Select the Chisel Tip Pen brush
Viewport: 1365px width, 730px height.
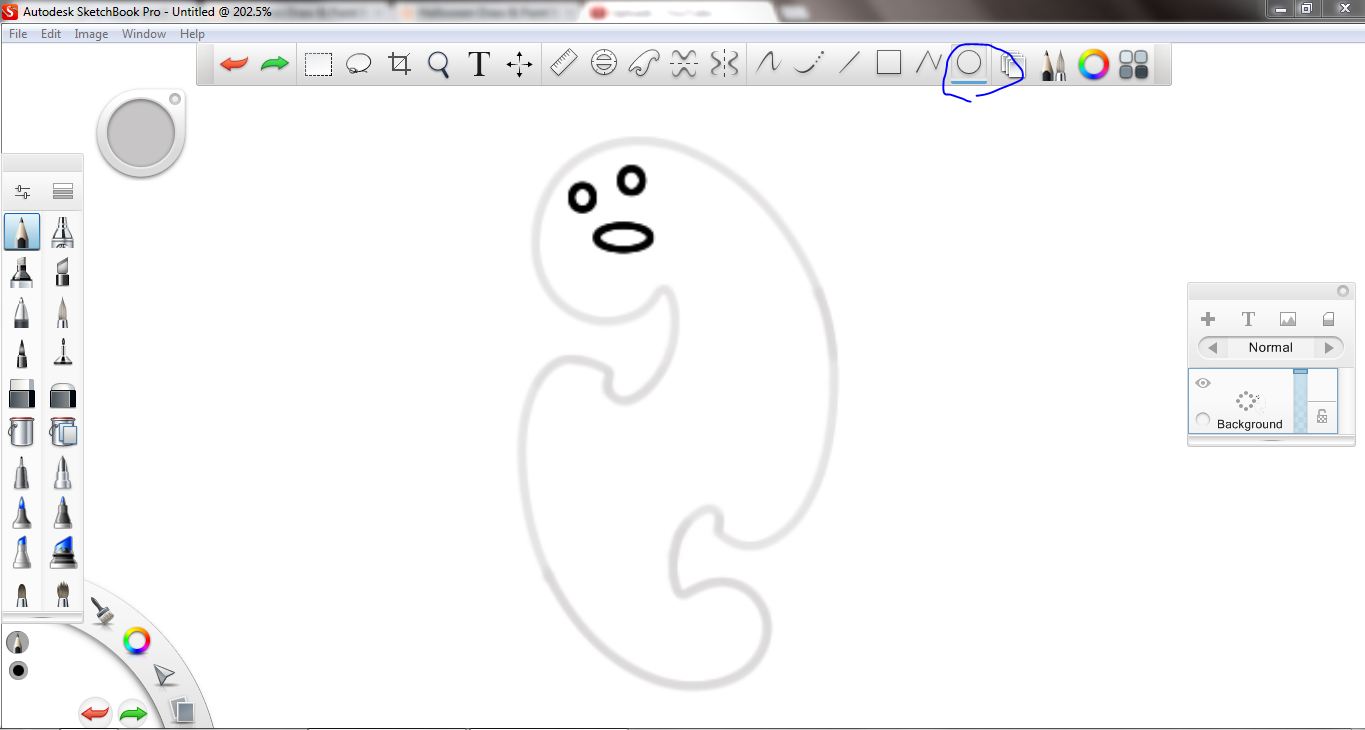pyautogui.click(x=63, y=272)
